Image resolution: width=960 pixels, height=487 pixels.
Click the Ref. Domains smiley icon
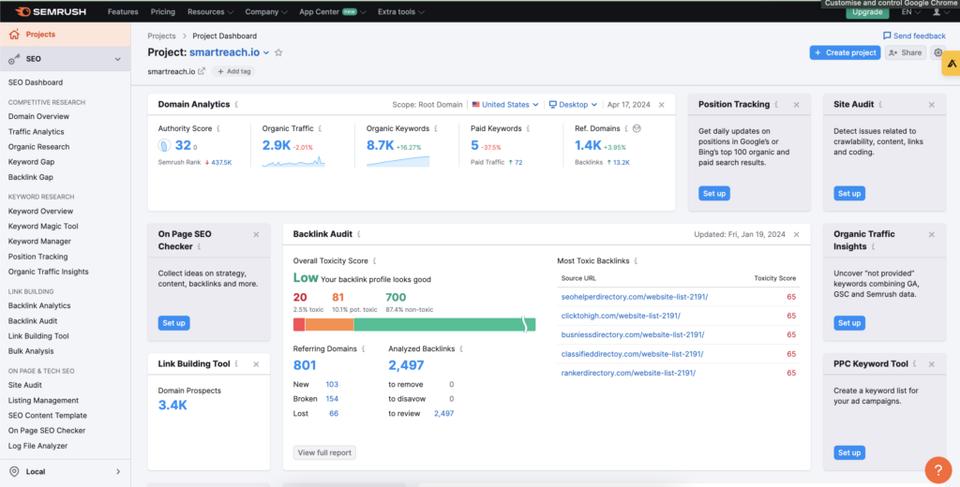point(637,129)
